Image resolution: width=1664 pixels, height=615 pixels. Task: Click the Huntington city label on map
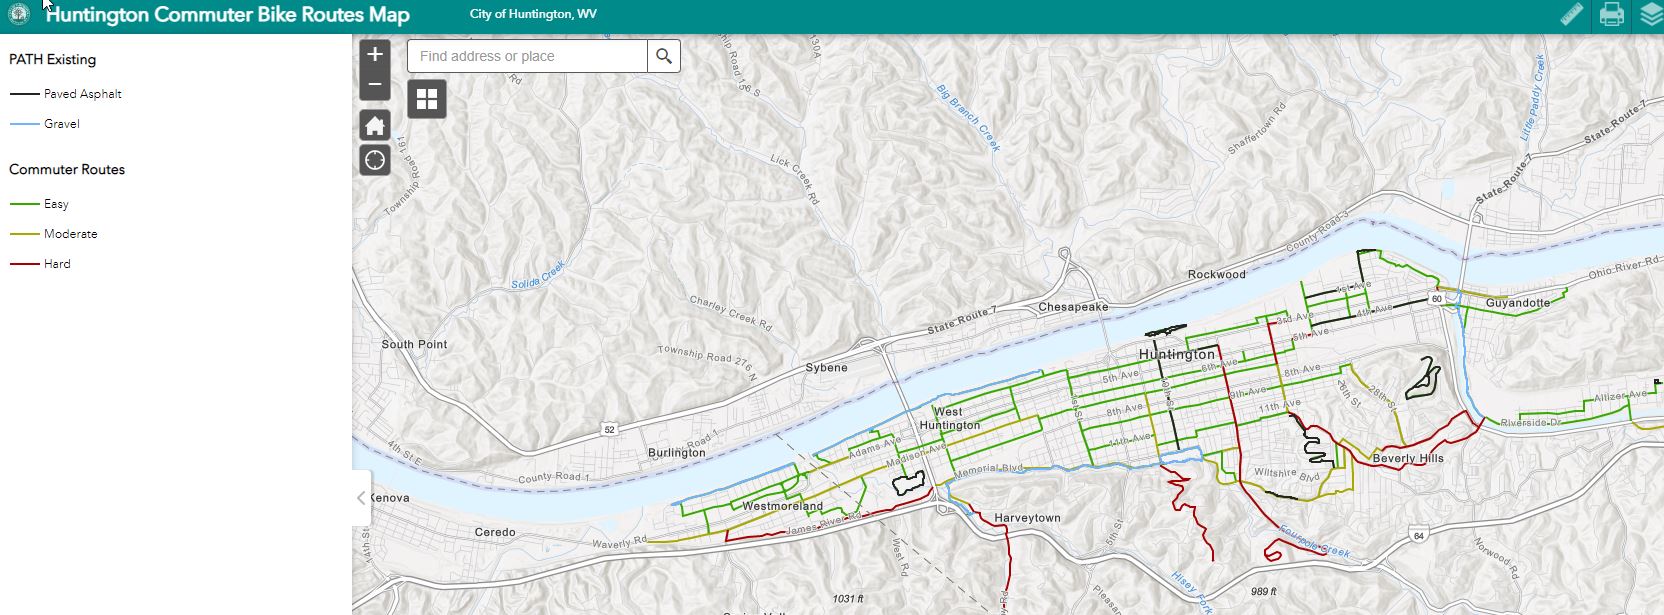pos(1177,355)
